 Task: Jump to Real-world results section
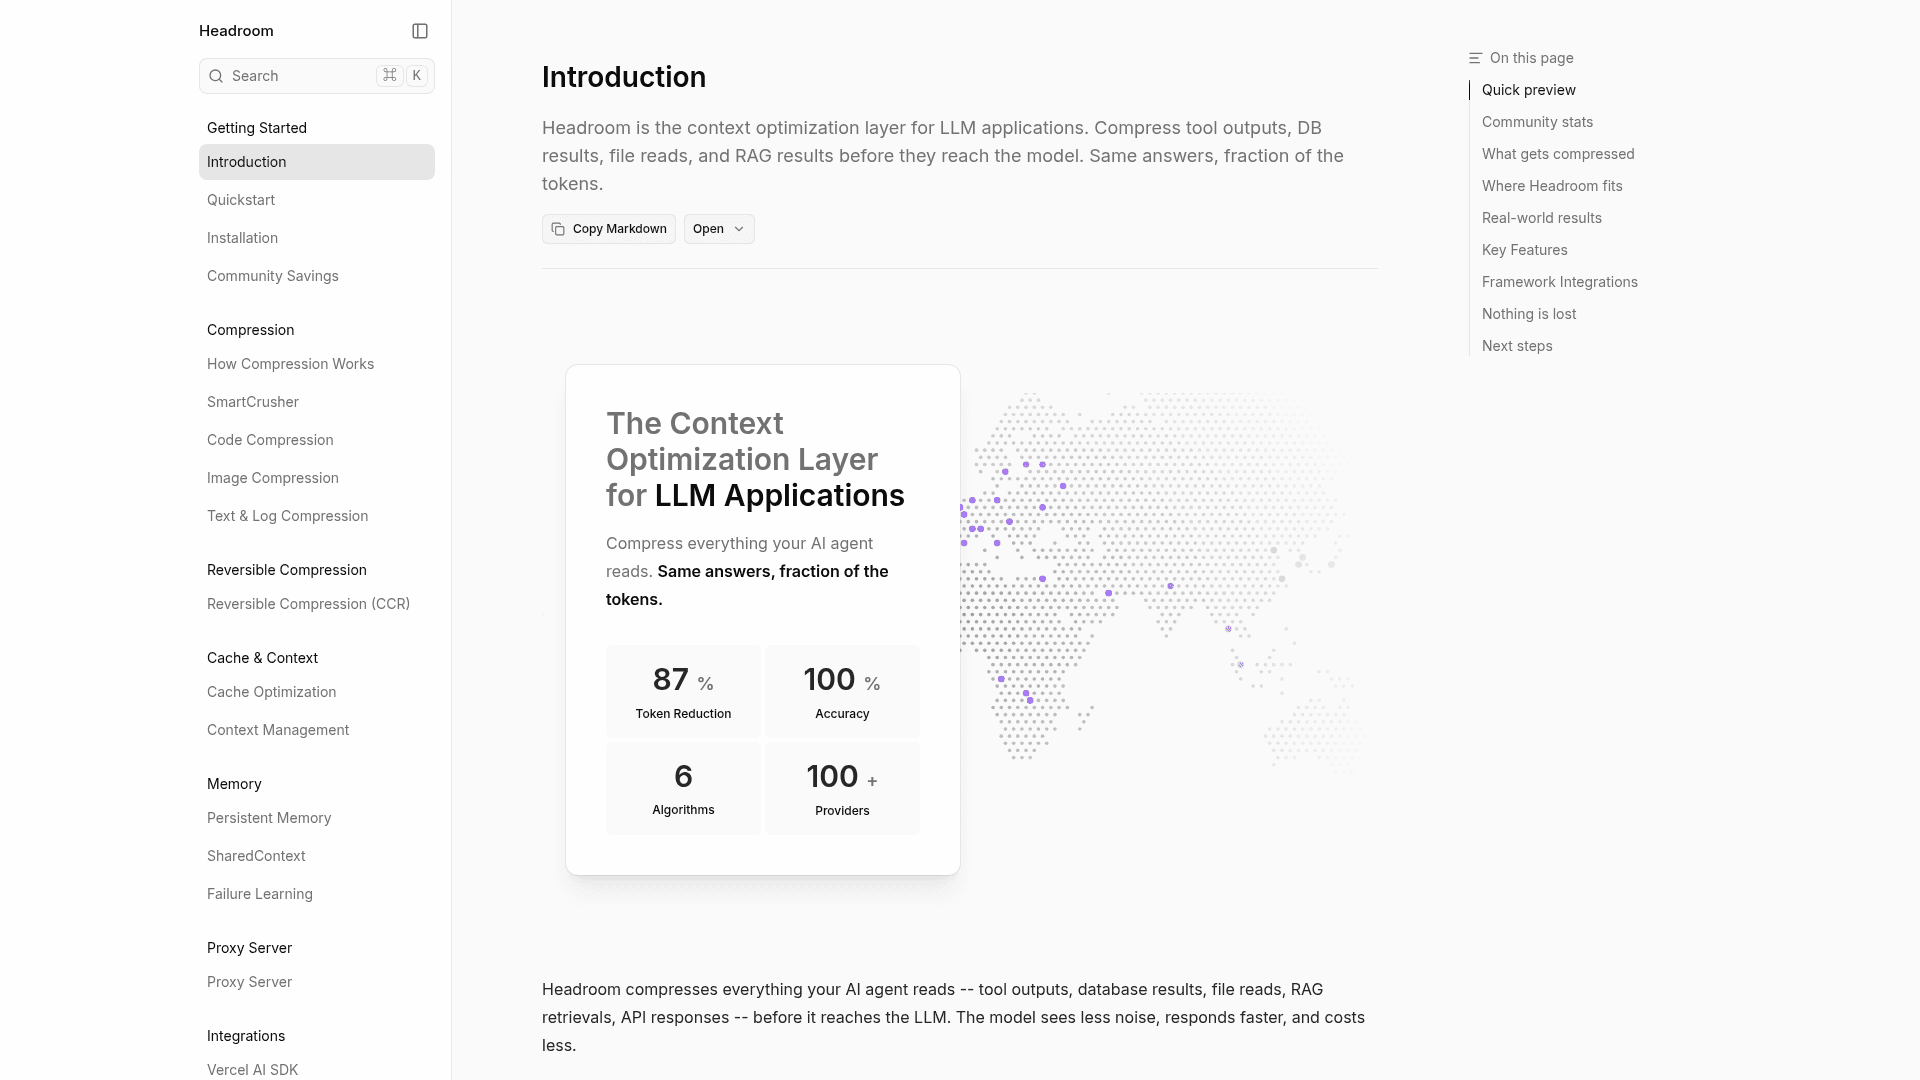point(1541,218)
